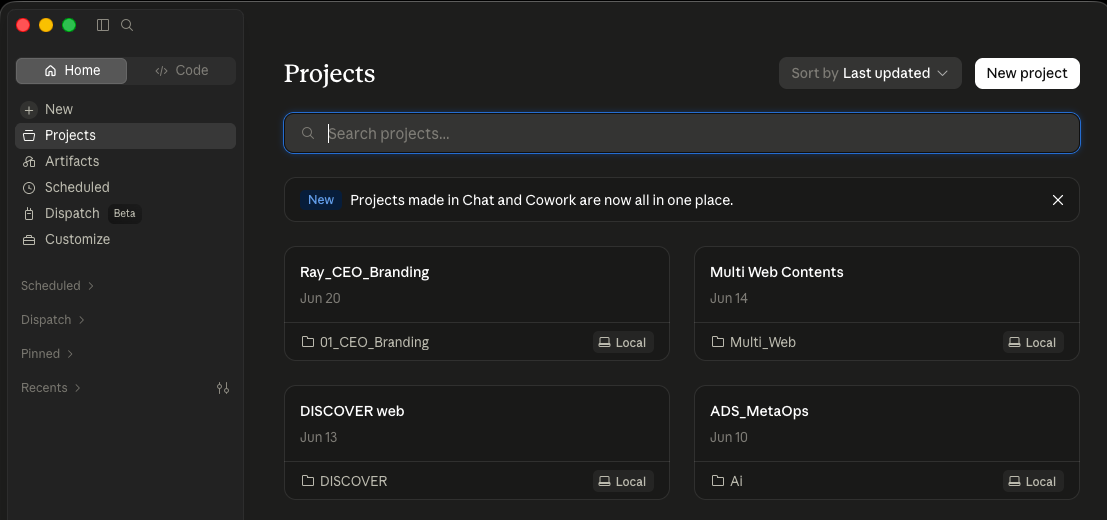
Task: Expand the Pinned section
Action: 47,353
